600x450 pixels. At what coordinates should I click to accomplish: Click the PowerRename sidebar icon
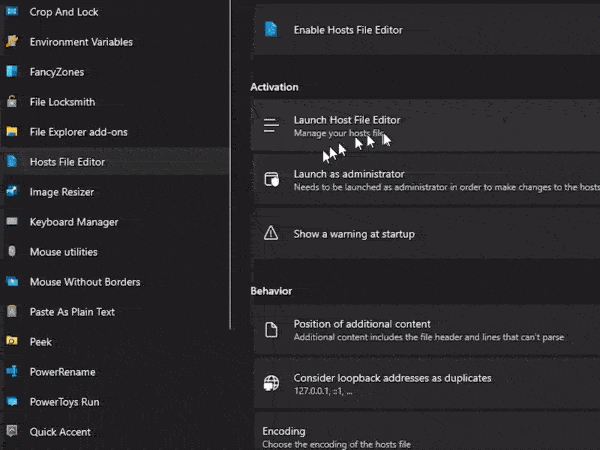[12, 372]
